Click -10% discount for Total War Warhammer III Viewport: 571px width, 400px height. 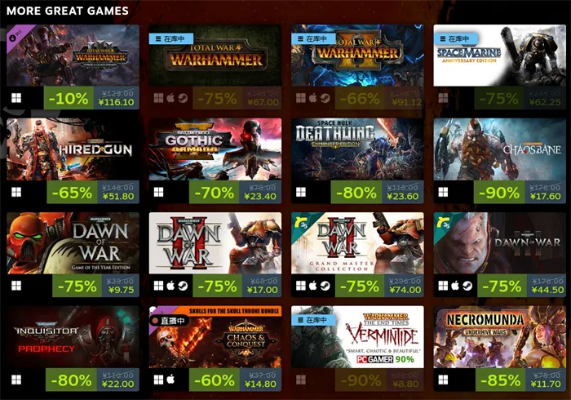point(68,98)
